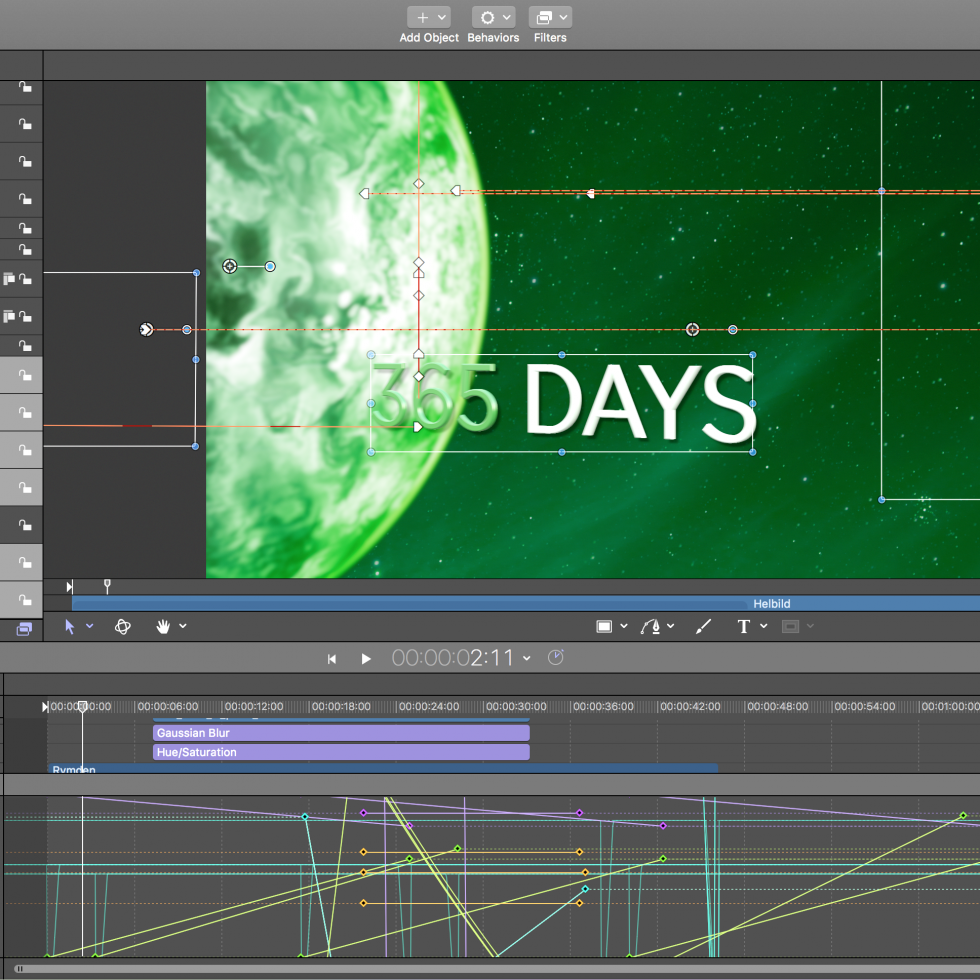Click 00:00:24:00 on the timeline ruler
980x980 pixels.
429,706
